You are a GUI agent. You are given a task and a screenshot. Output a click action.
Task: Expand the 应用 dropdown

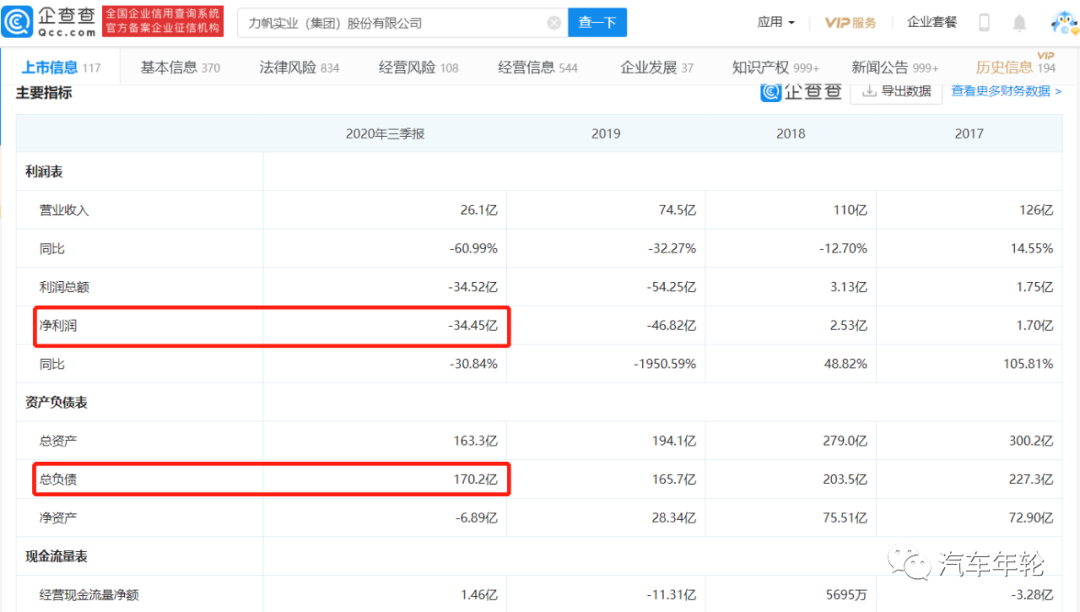click(x=776, y=23)
